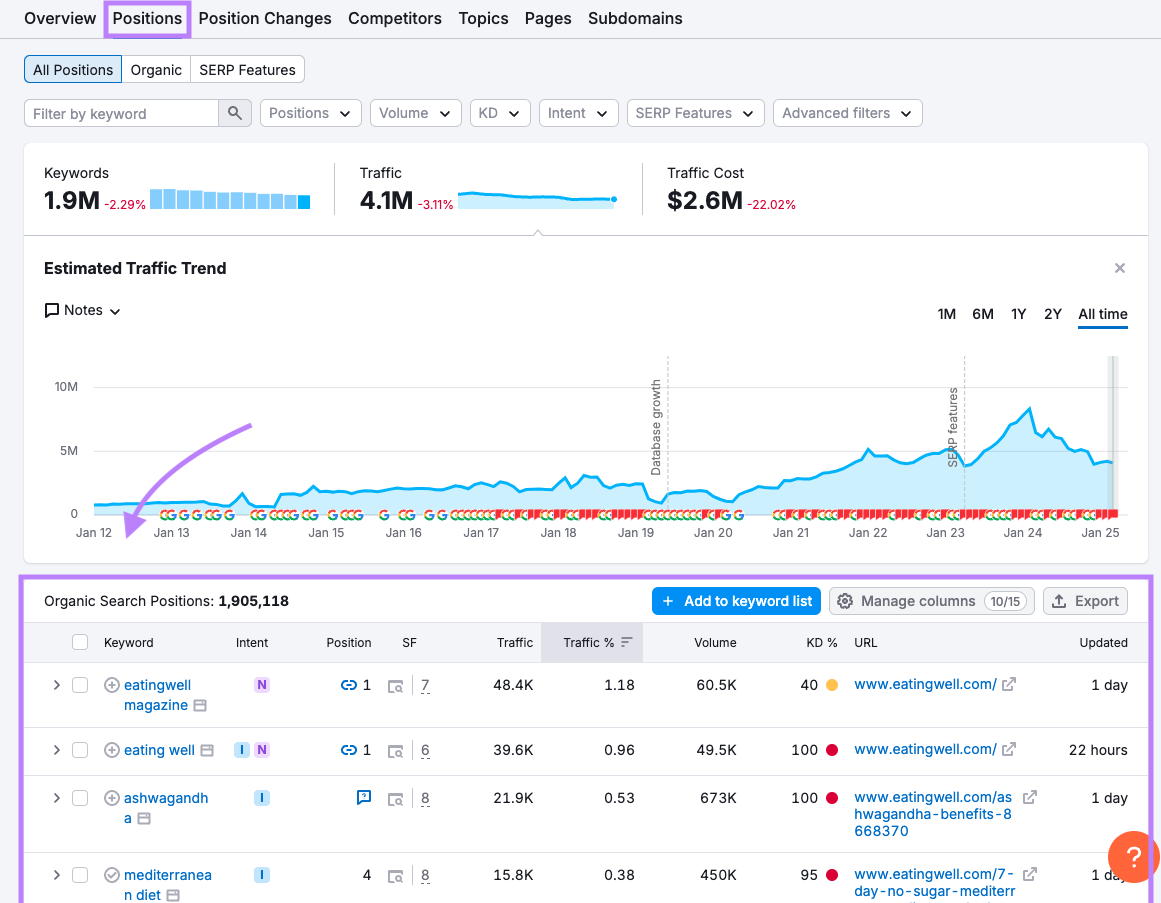This screenshot has width=1161, height=903.
Task: Click the Filter by keyword input field
Action: tap(120, 113)
